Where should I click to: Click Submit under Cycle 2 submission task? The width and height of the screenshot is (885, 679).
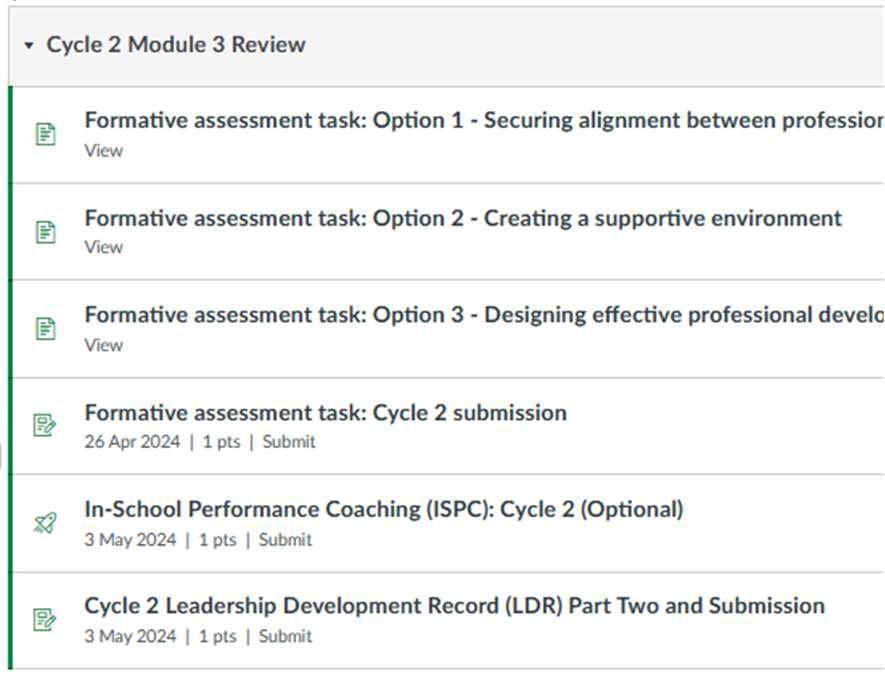click(288, 442)
